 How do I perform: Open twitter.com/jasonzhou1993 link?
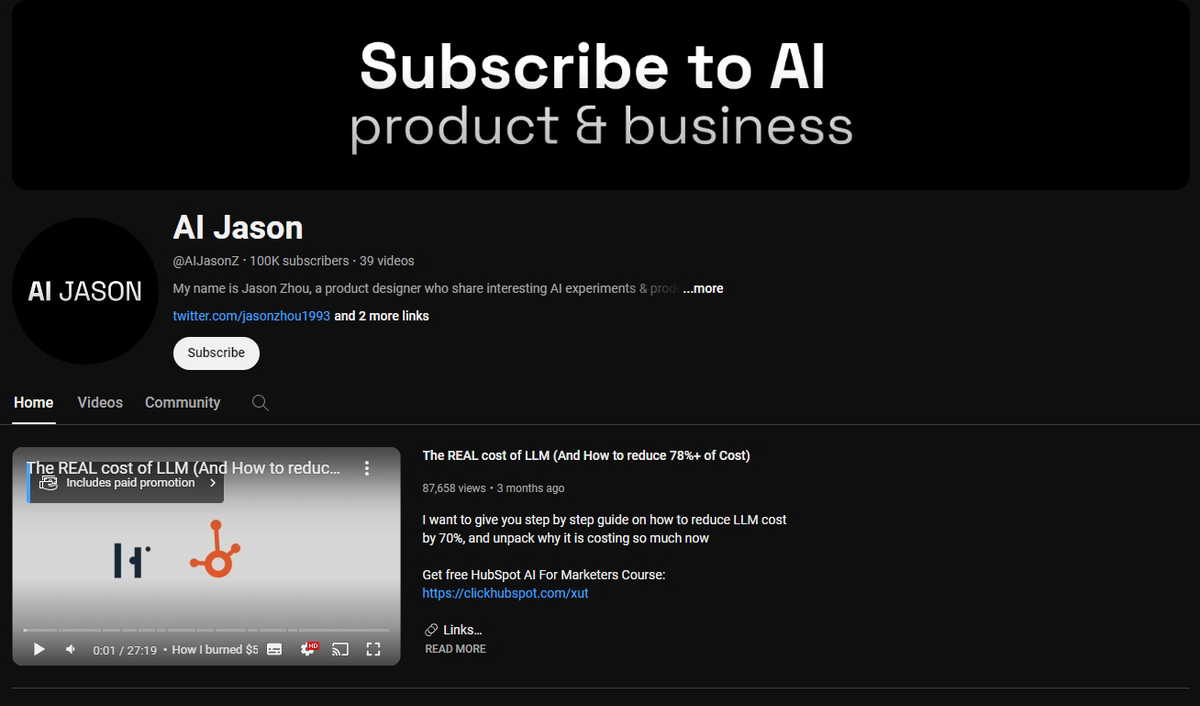pyautogui.click(x=251, y=316)
